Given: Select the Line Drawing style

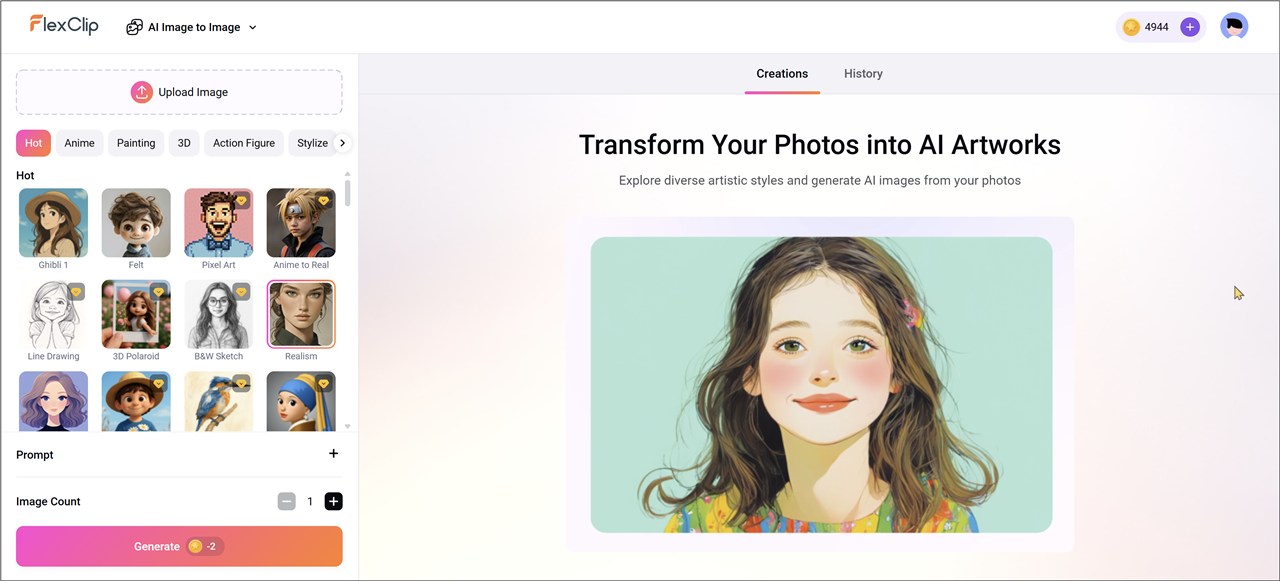Looking at the screenshot, I should pos(53,314).
